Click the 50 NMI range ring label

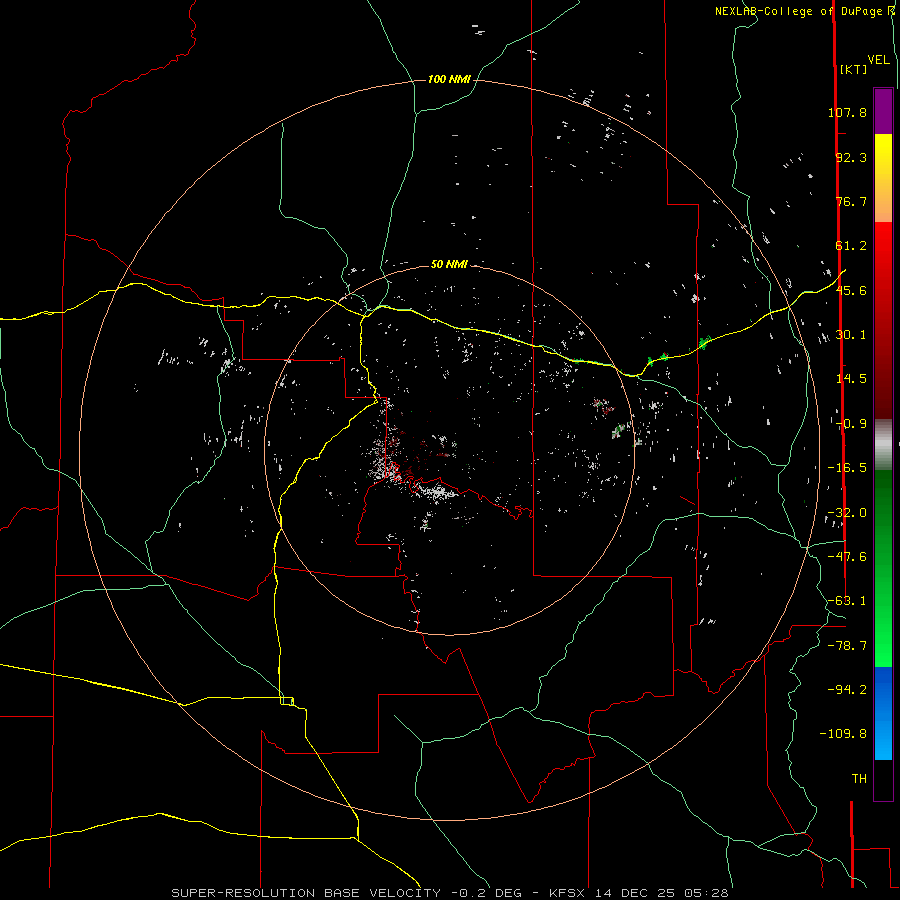[449, 264]
